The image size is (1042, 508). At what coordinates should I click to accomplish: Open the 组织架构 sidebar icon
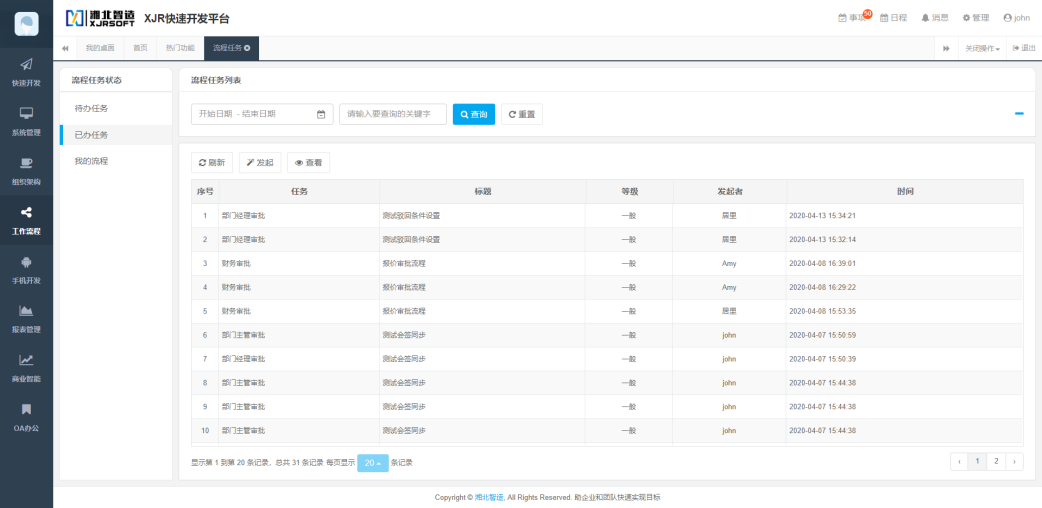(26, 163)
